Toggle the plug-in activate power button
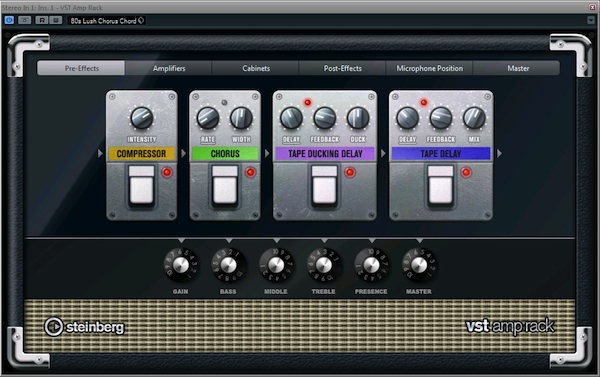Screen dimensions: 600x377 (x=9, y=20)
